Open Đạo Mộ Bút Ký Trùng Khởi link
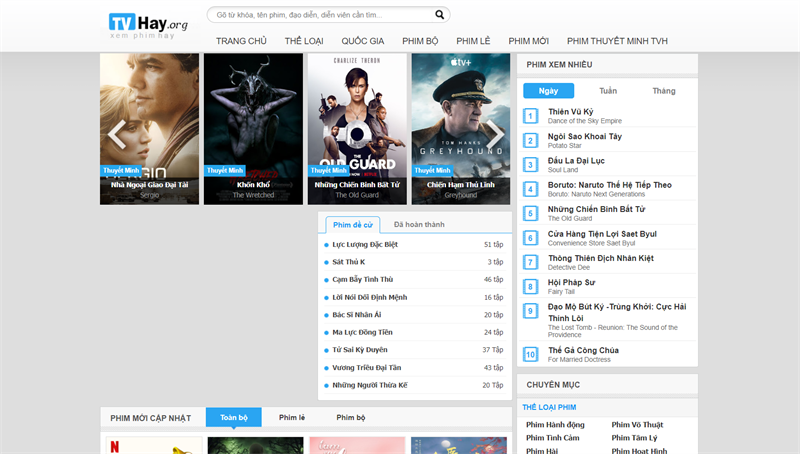Screen dimensions: 800x454 pyautogui.click(x=617, y=312)
